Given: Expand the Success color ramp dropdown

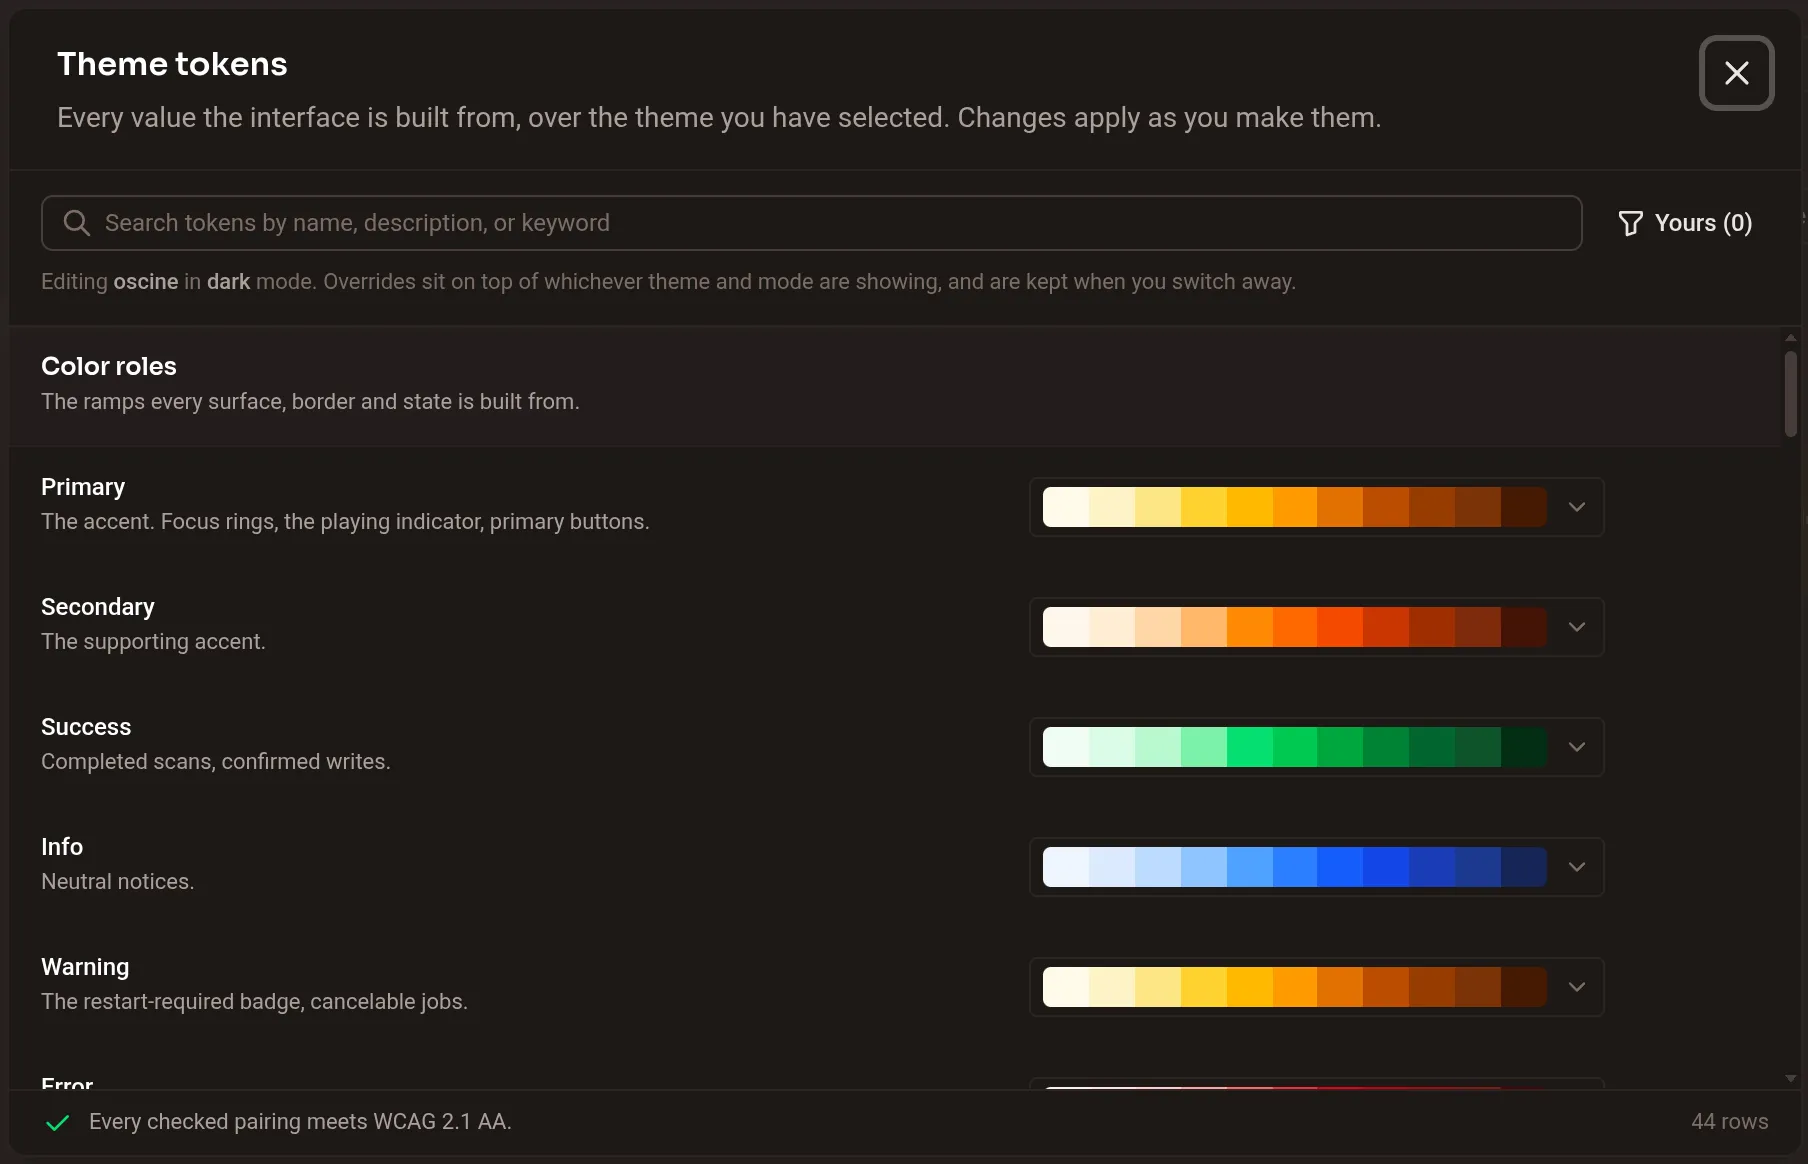Looking at the screenshot, I should pyautogui.click(x=1577, y=747).
